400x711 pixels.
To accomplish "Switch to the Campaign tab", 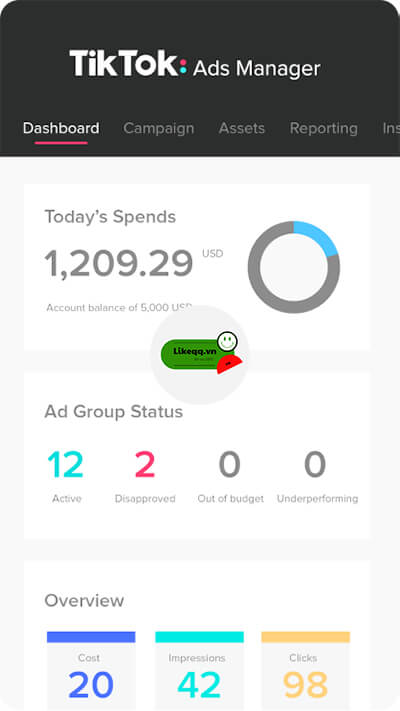I will pos(159,128).
